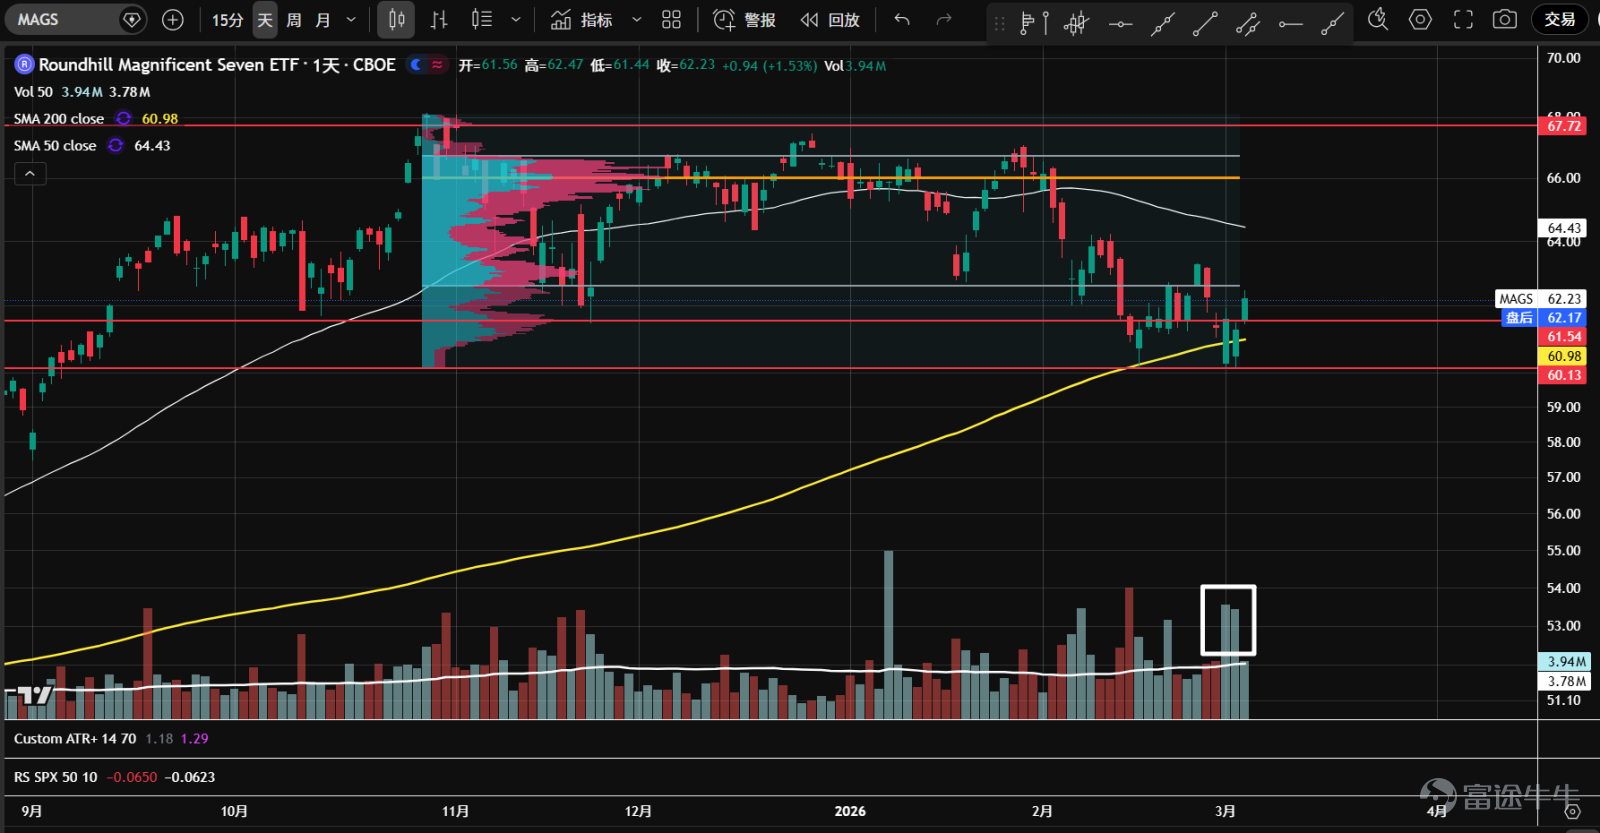The width and height of the screenshot is (1600, 833).
Task: Select the trend line drawing tool
Action: pyautogui.click(x=1205, y=23)
